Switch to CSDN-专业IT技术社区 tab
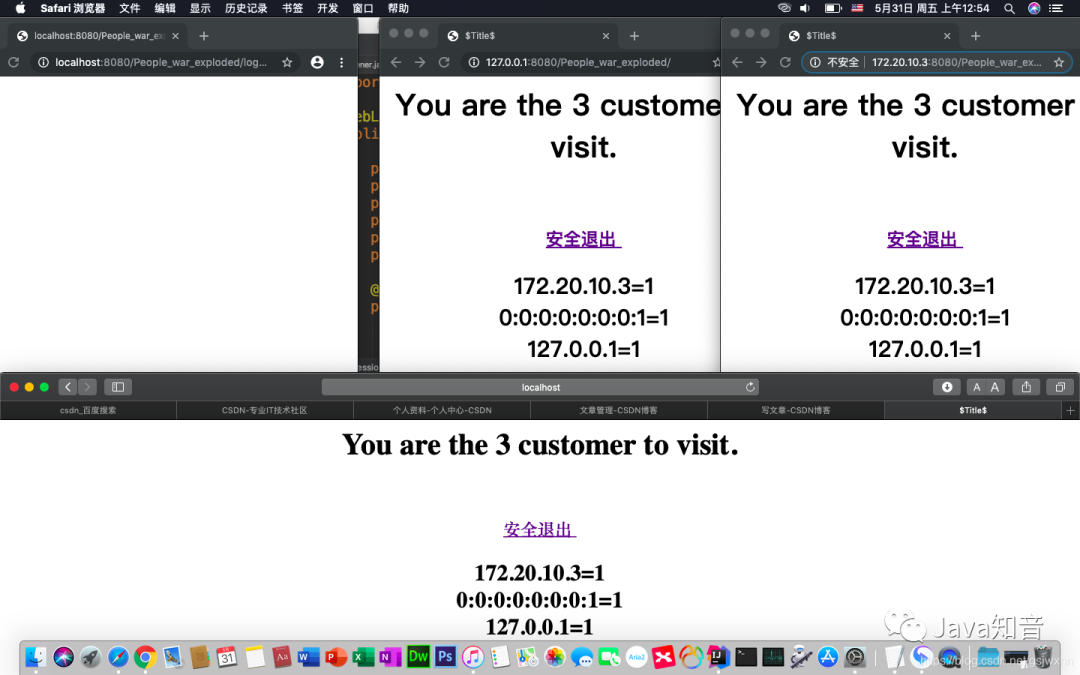1080x675 pixels. click(264, 411)
